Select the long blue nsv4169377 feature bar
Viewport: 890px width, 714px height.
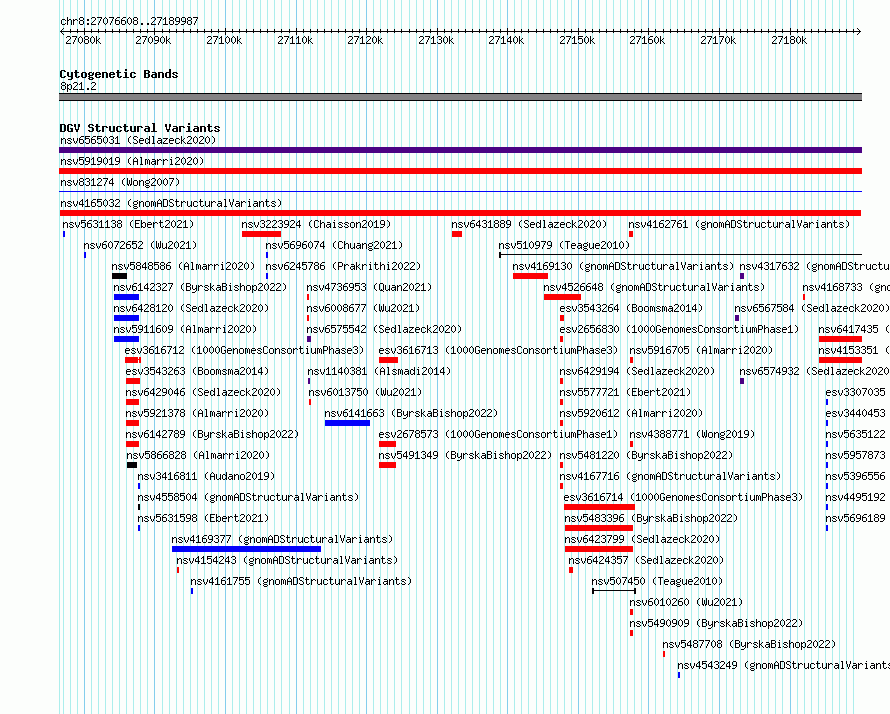coord(246,549)
